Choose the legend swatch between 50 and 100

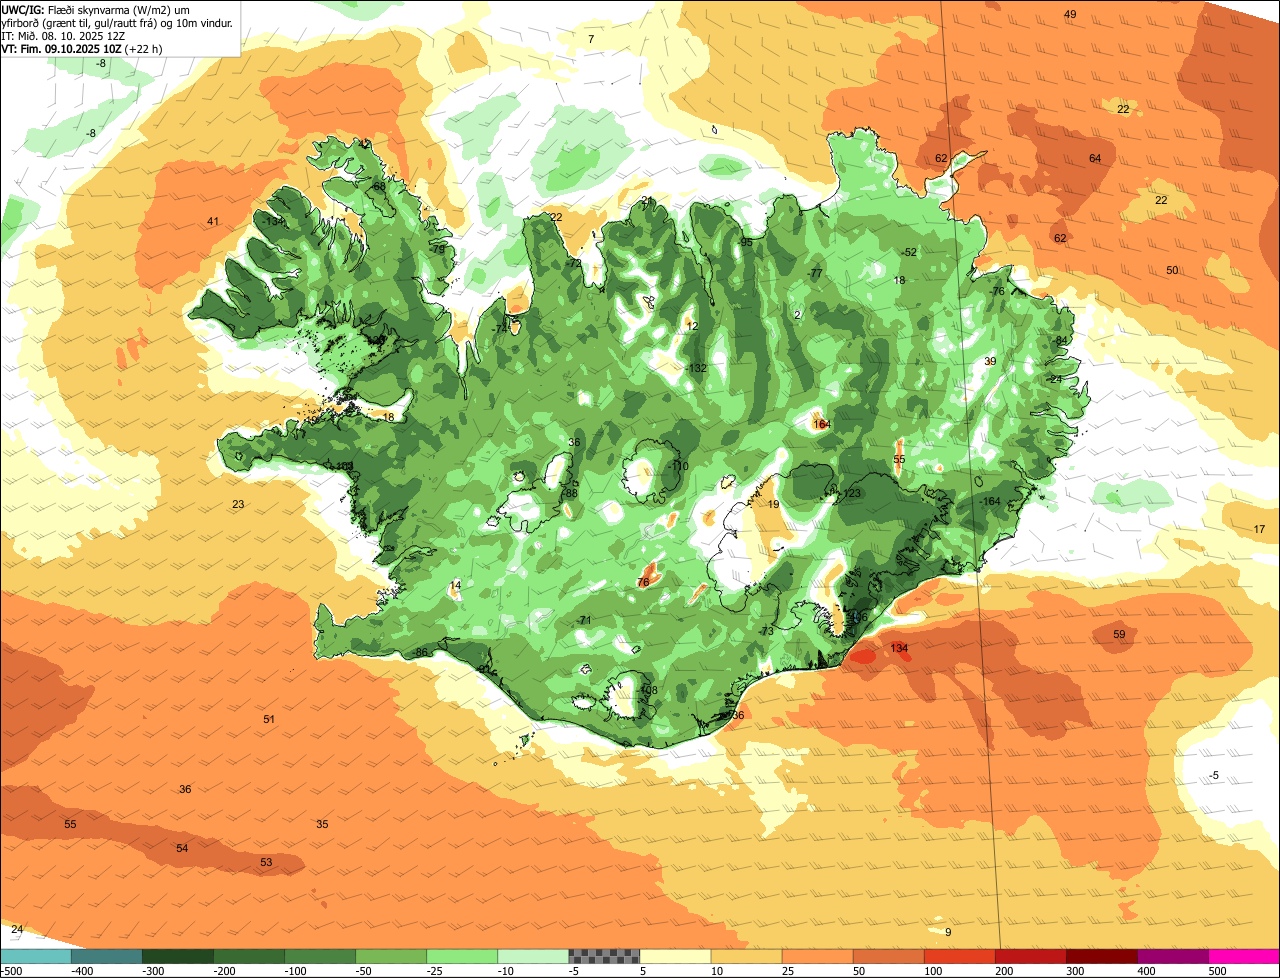click(888, 956)
